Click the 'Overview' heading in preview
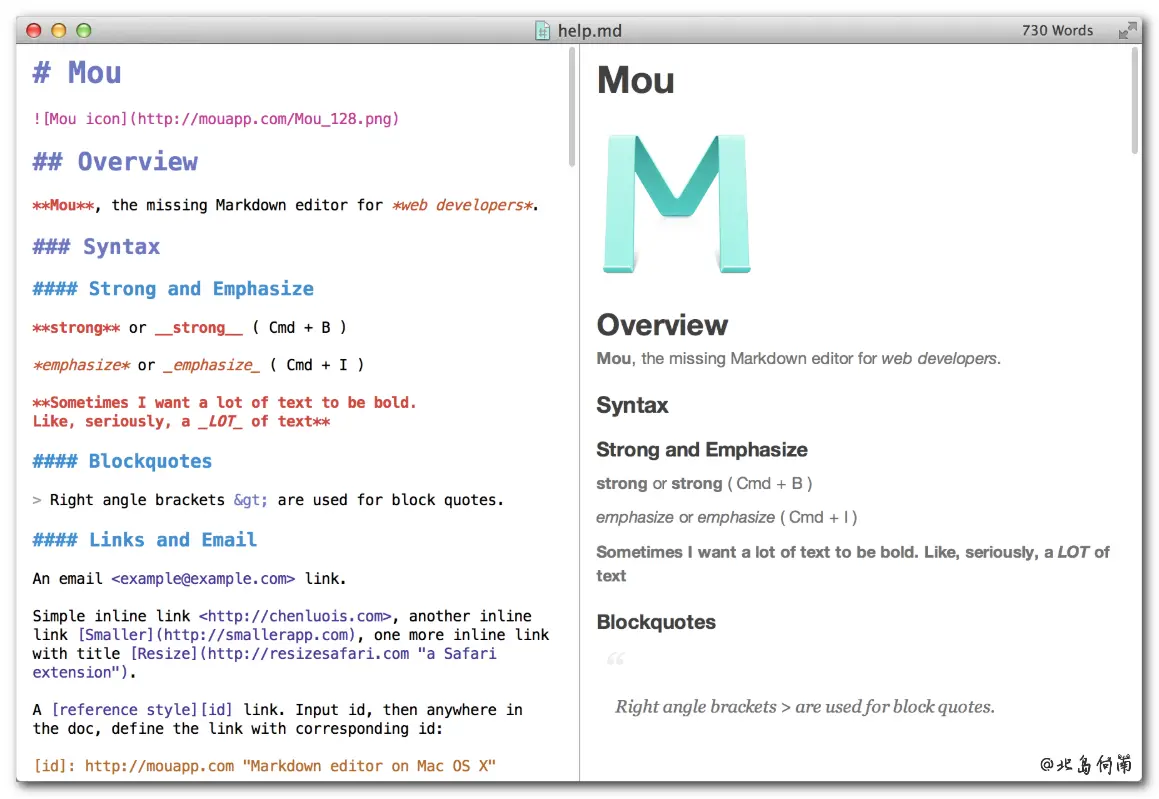Screen dimensions: 1159x799 [662, 325]
